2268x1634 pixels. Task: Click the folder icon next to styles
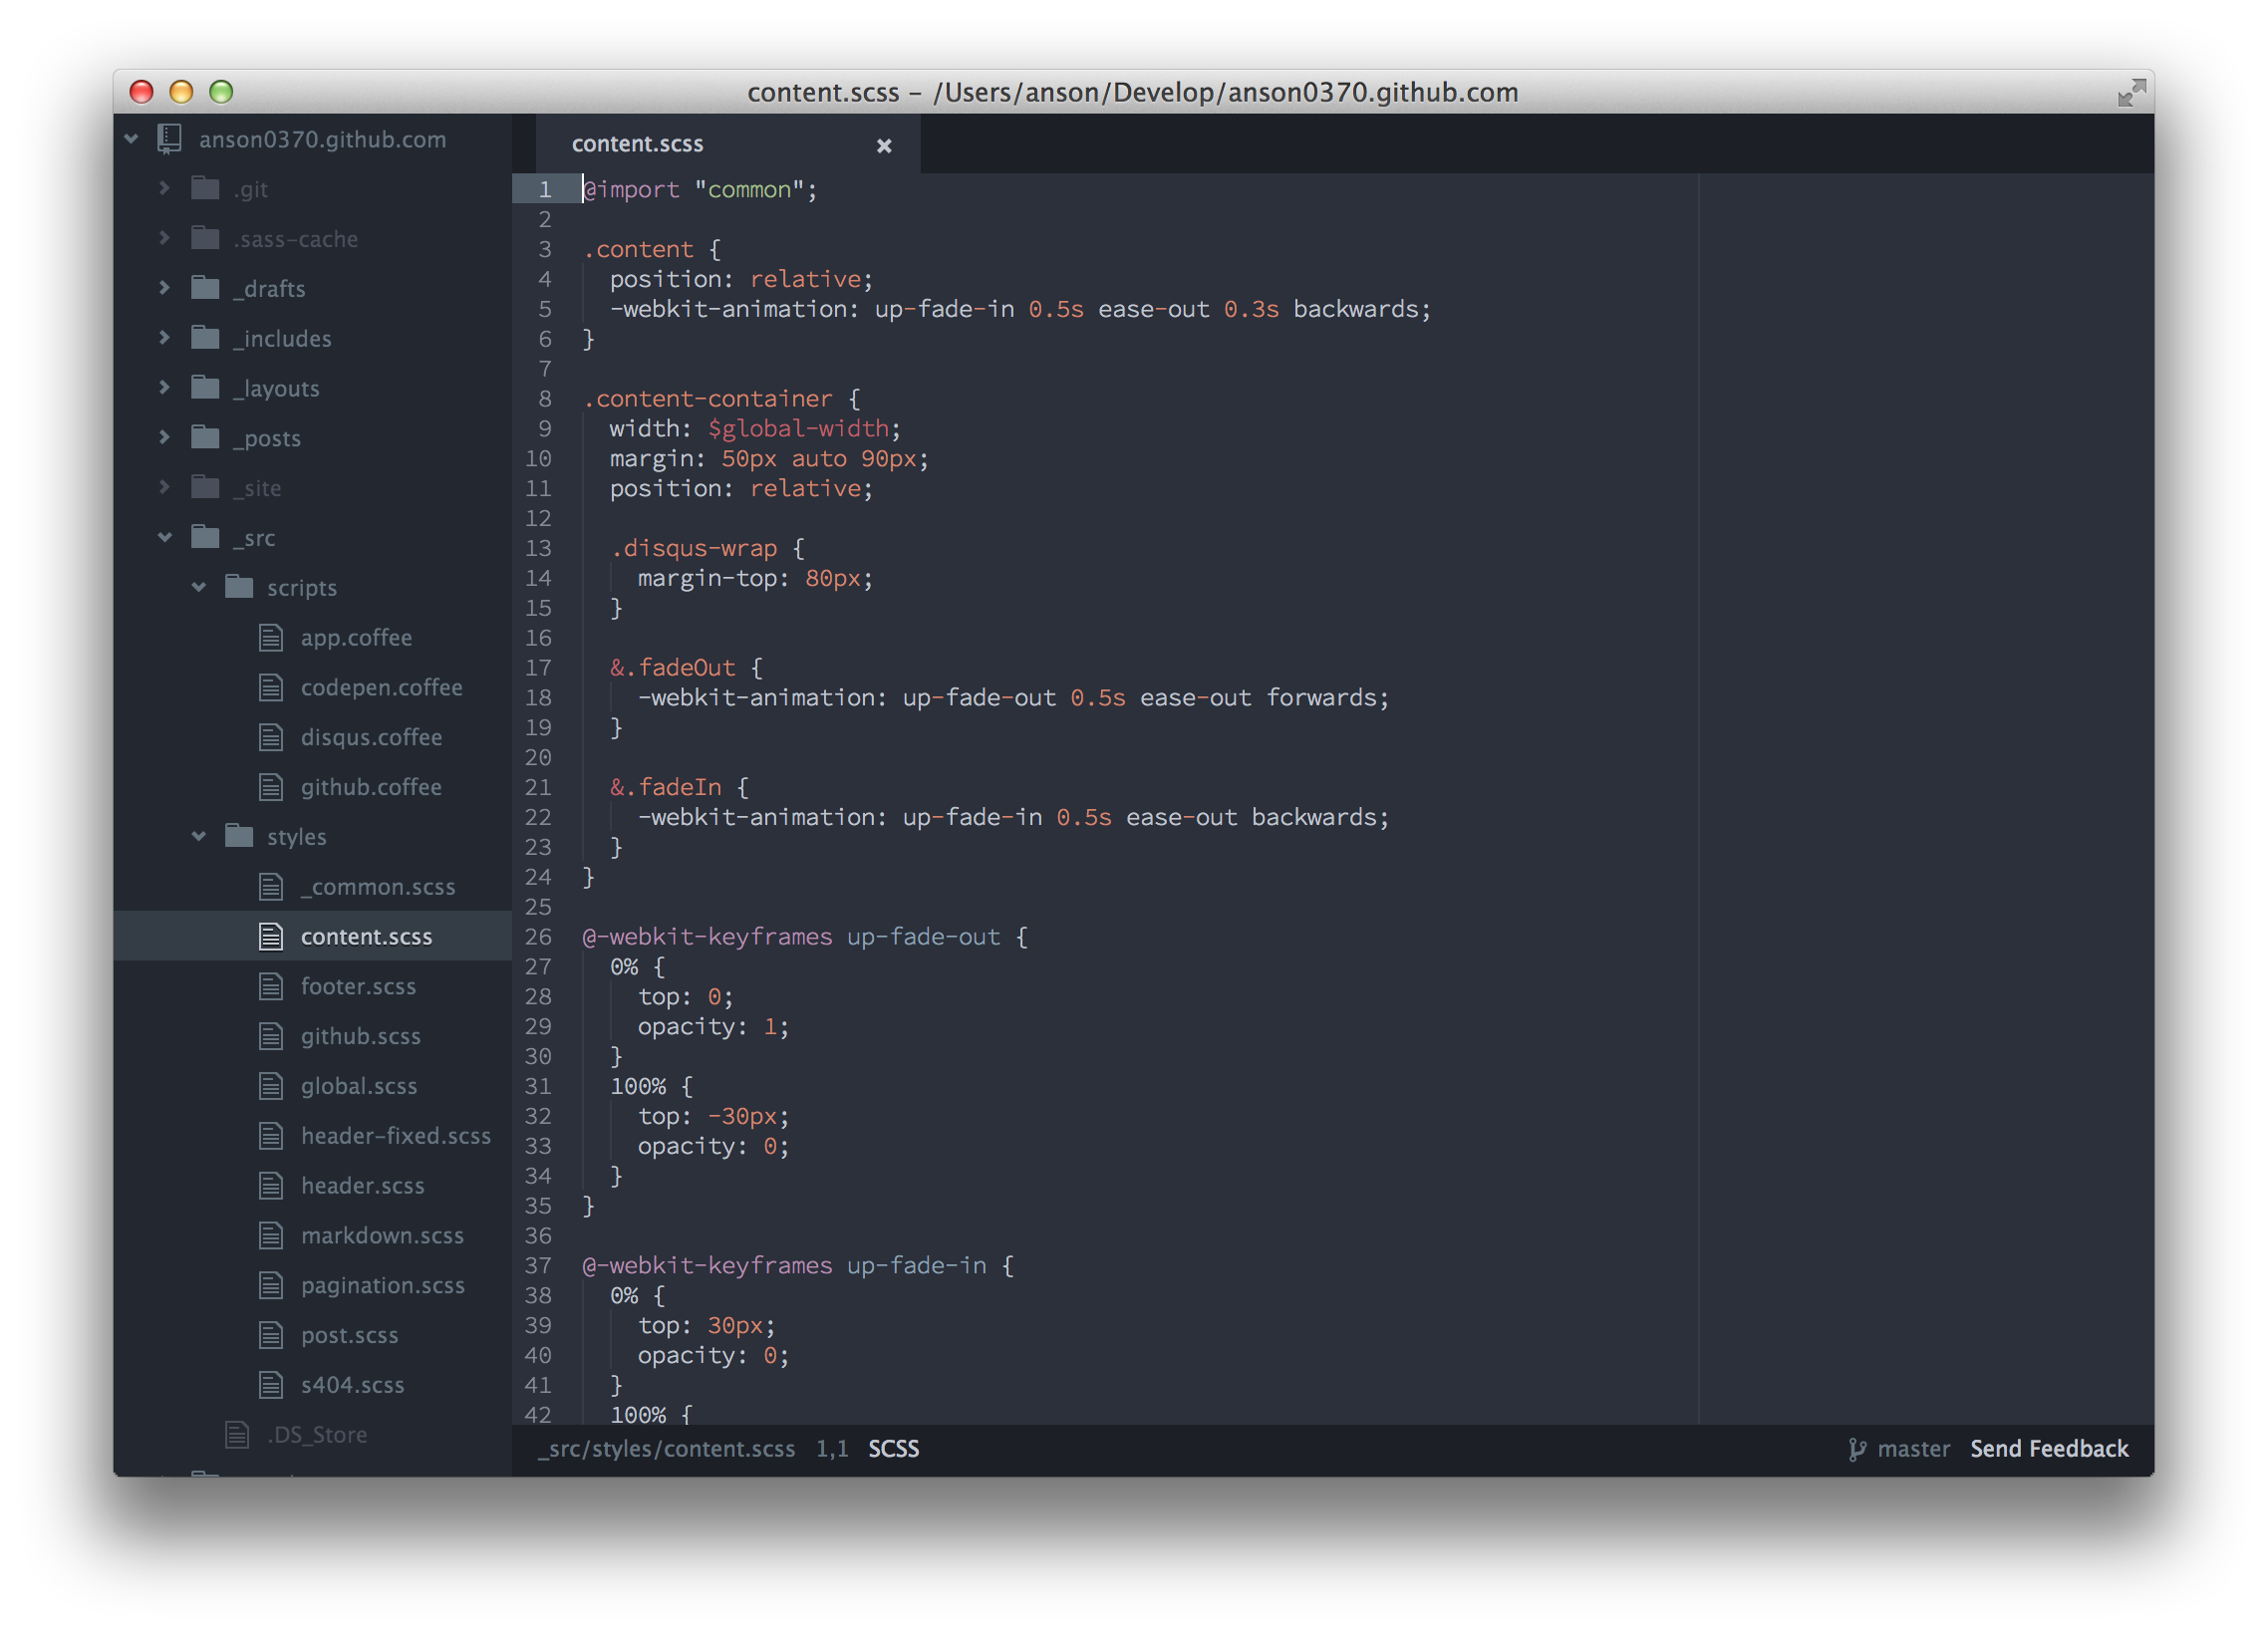coord(239,836)
